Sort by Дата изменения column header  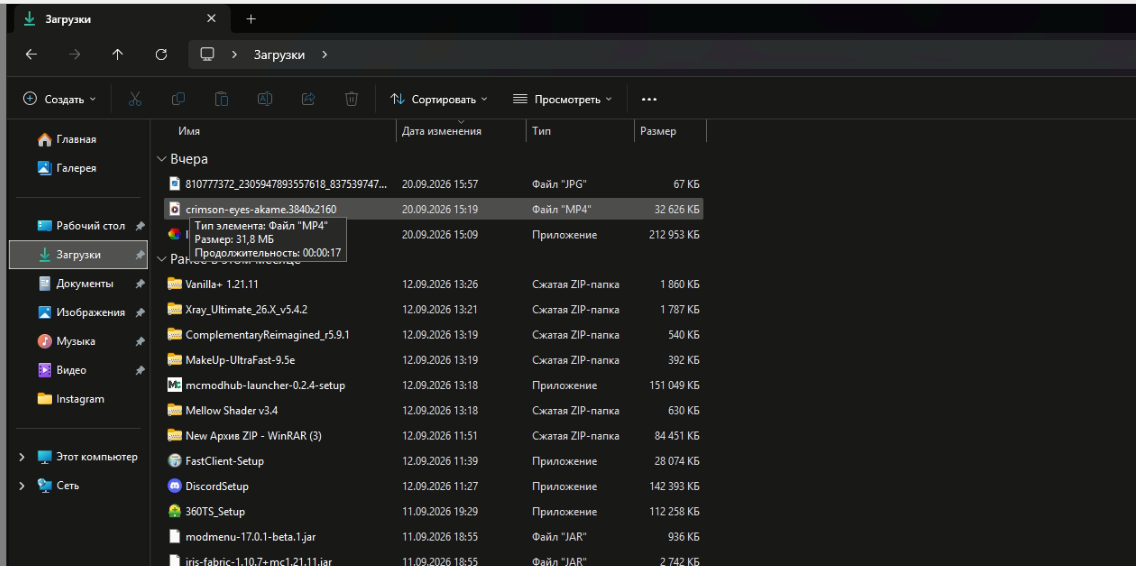point(441,131)
